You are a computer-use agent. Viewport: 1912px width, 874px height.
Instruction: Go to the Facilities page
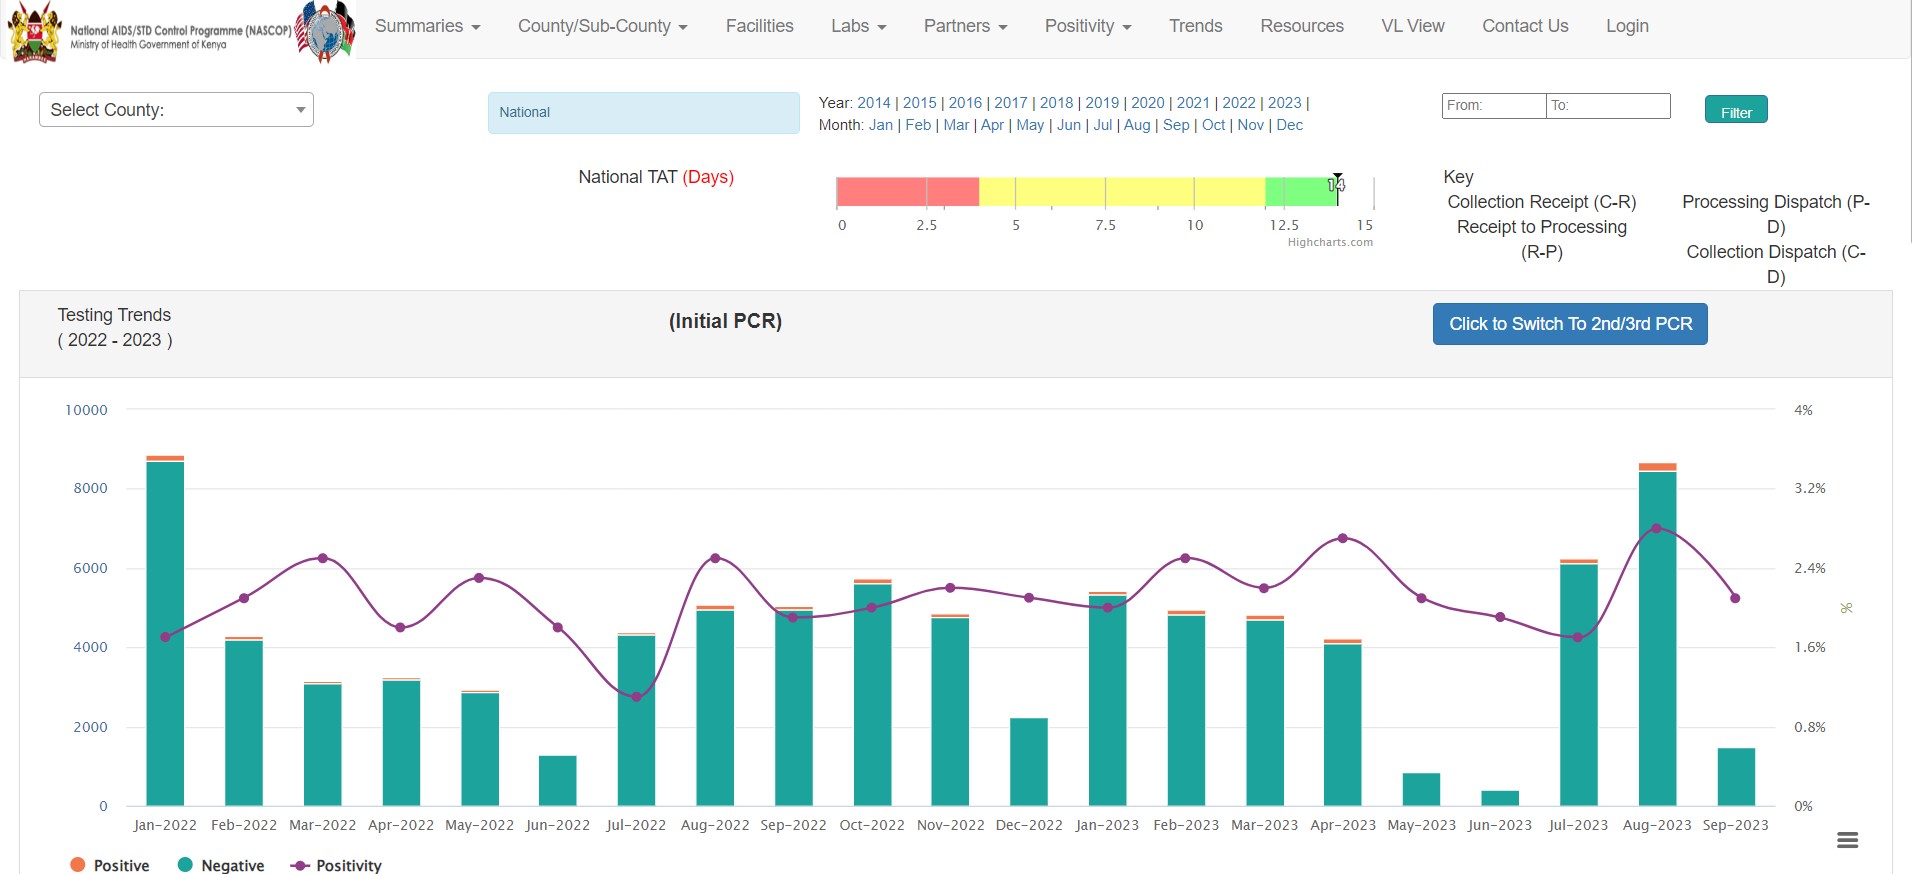(759, 26)
